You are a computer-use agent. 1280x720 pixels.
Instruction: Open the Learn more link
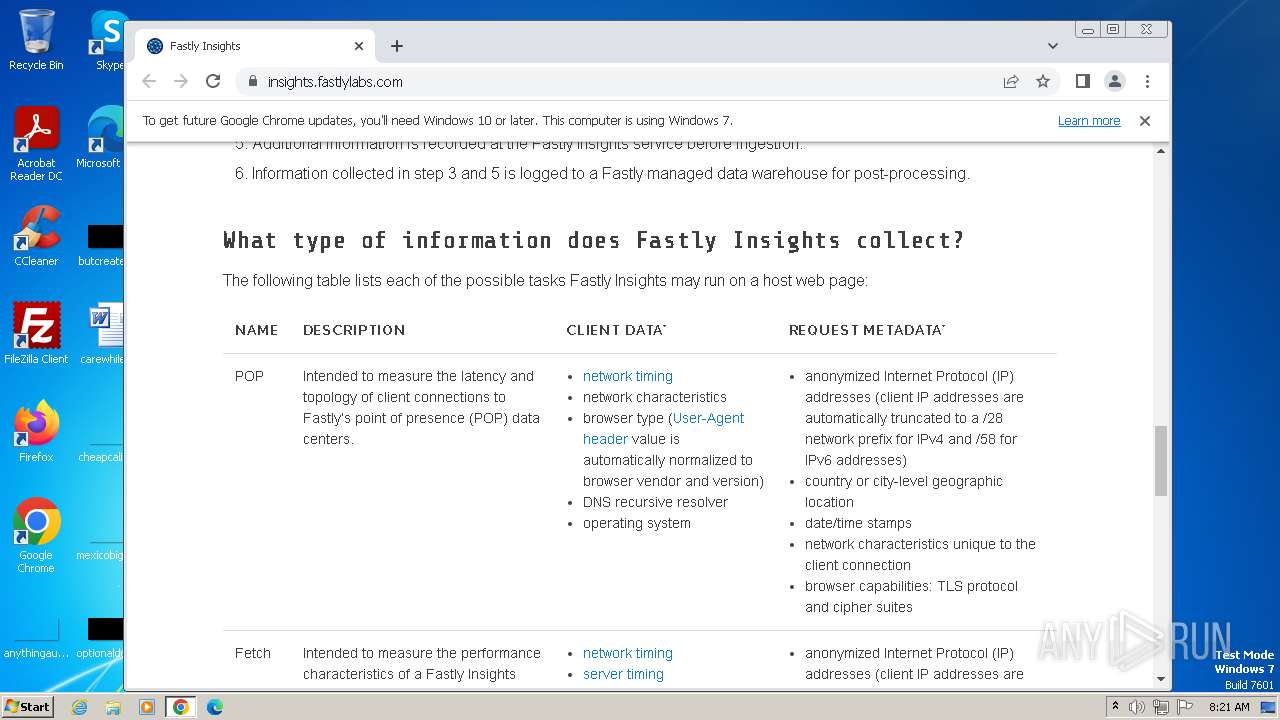(x=1089, y=121)
